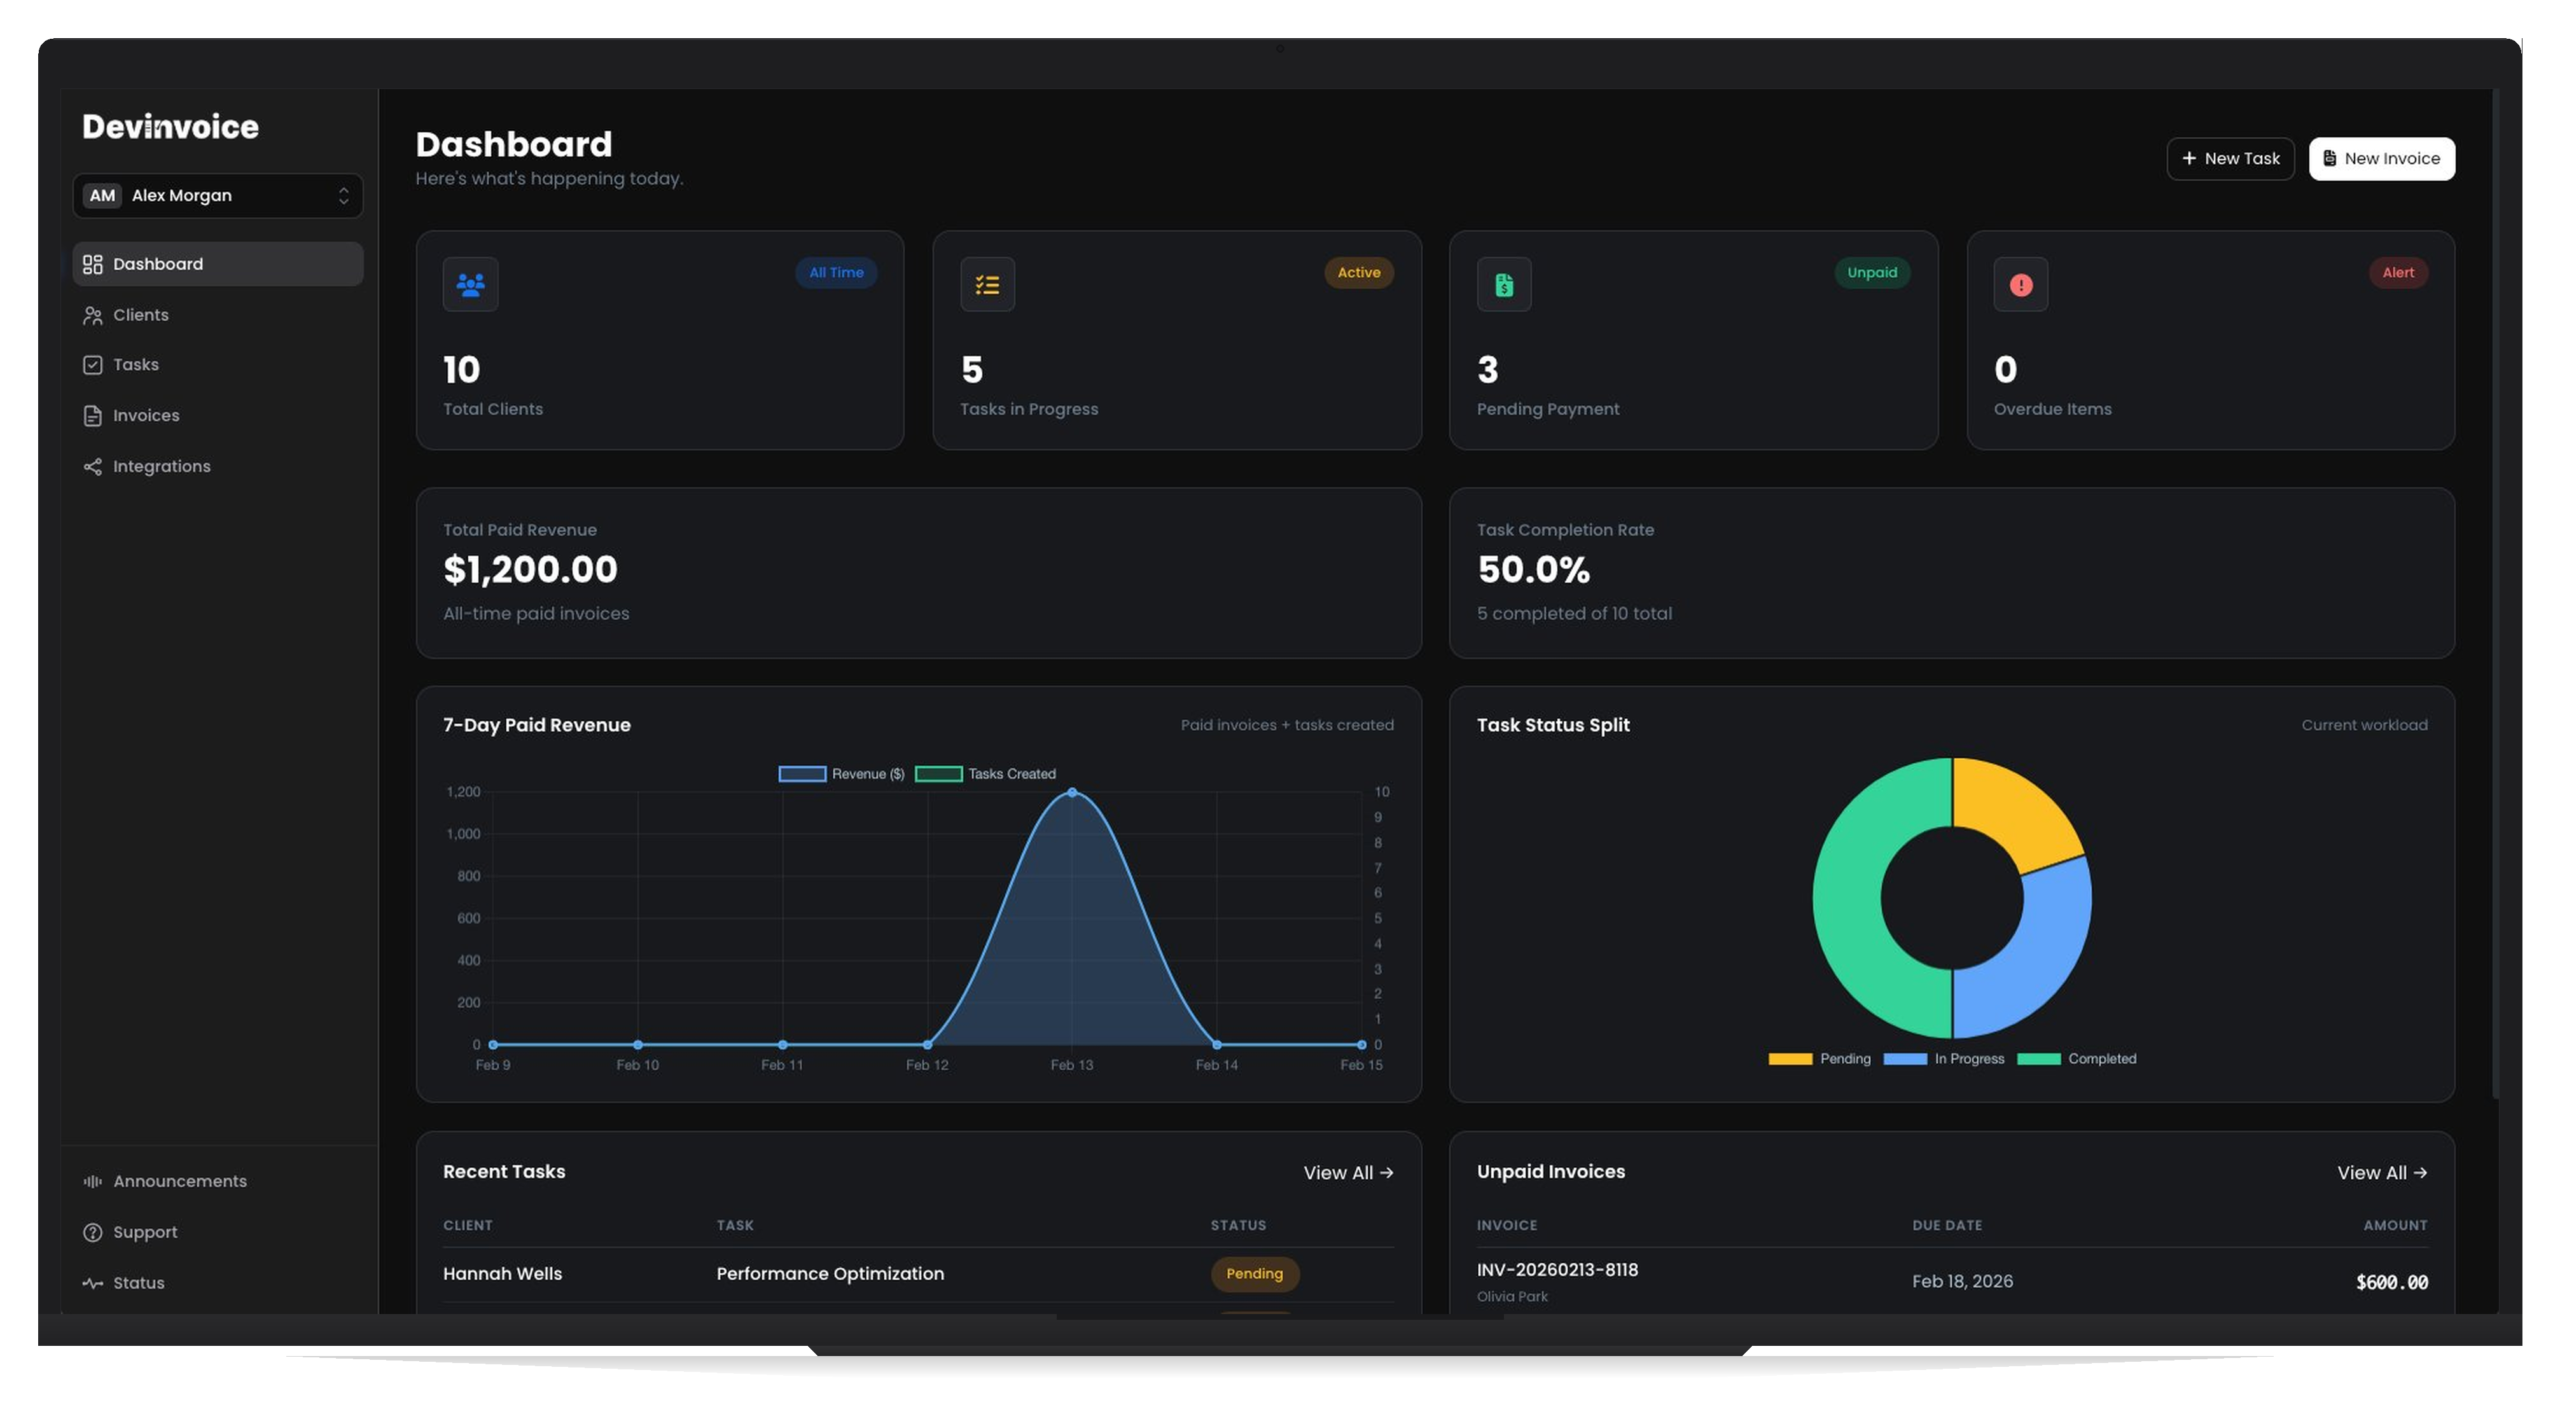The height and width of the screenshot is (1426, 2560).
Task: Create a New Task
Action: coord(2230,158)
